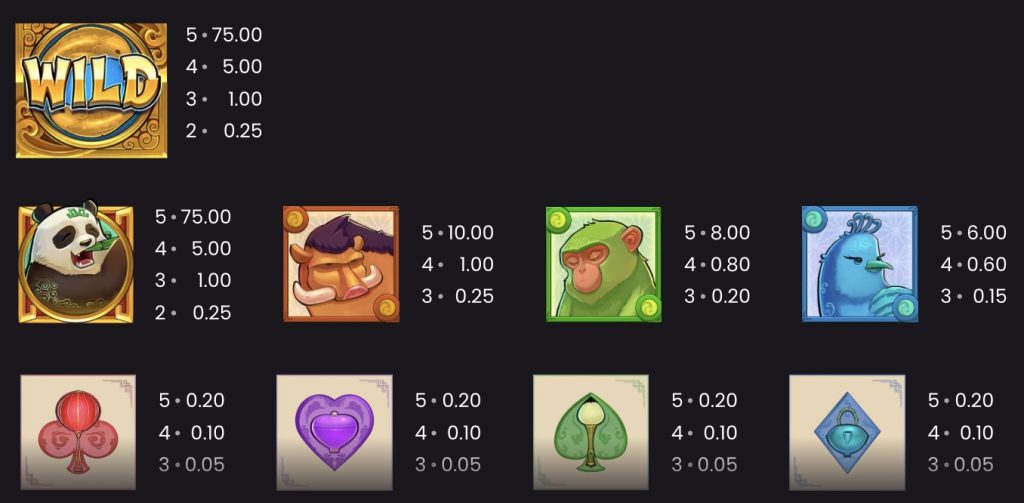Click the blue diamond padlock symbol
The image size is (1024, 503).
point(847,432)
